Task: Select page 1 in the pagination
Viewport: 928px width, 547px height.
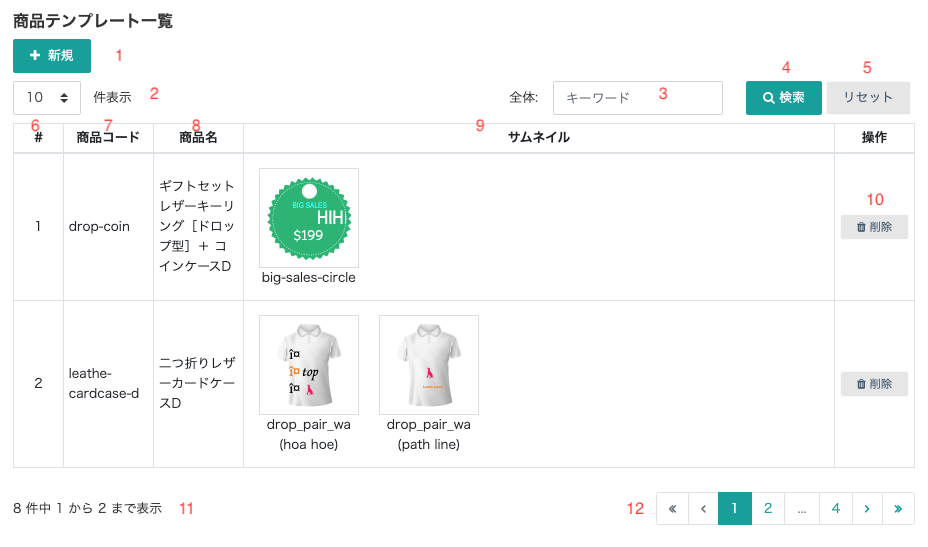Action: coord(734,509)
